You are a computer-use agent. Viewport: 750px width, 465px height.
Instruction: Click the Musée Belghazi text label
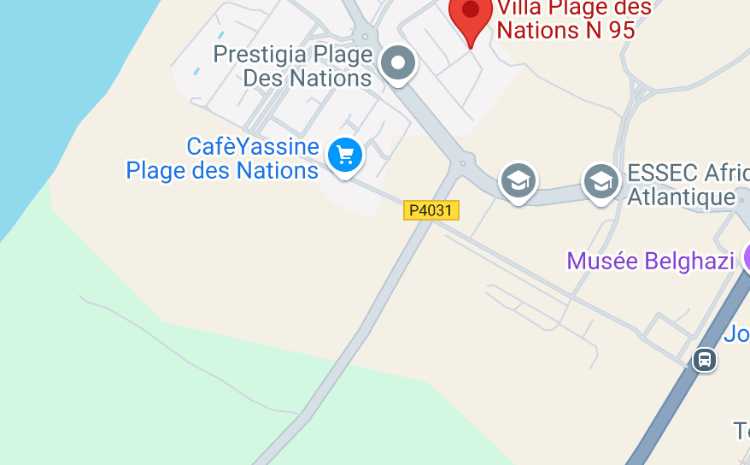[651, 261]
